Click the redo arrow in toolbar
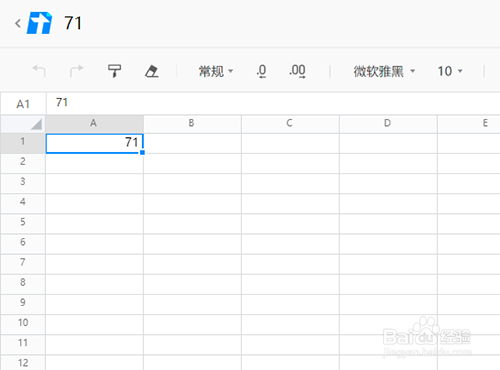Screen dimensions: 500x370 [x=77, y=71]
